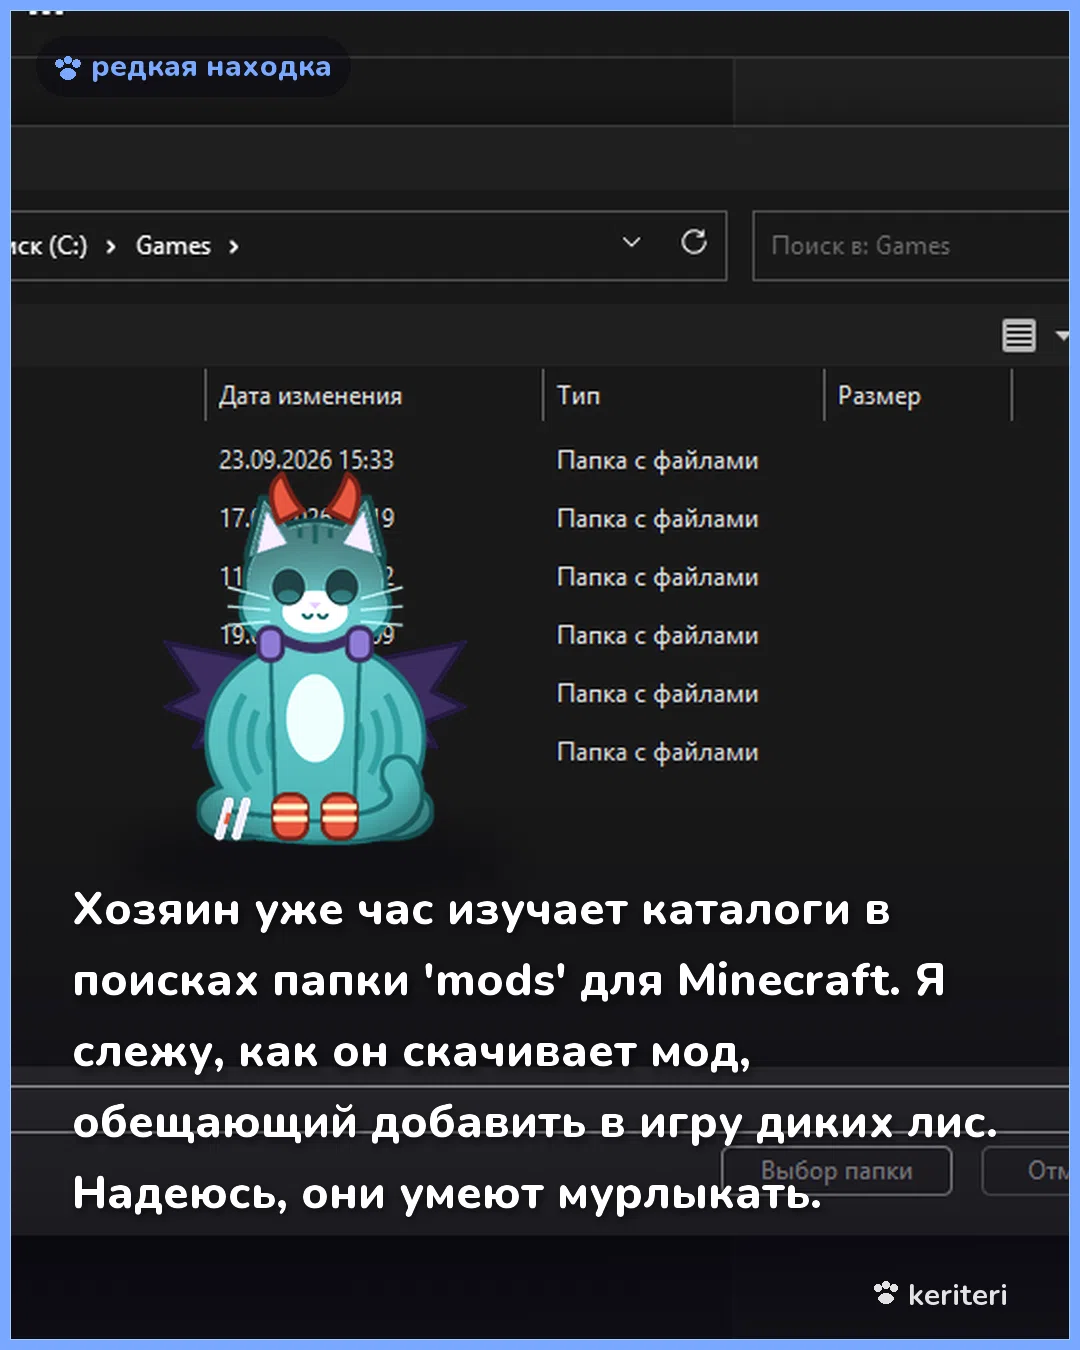Click the paw icon in the 'редкая находка' badge
This screenshot has height=1350, width=1080.
click(68, 68)
